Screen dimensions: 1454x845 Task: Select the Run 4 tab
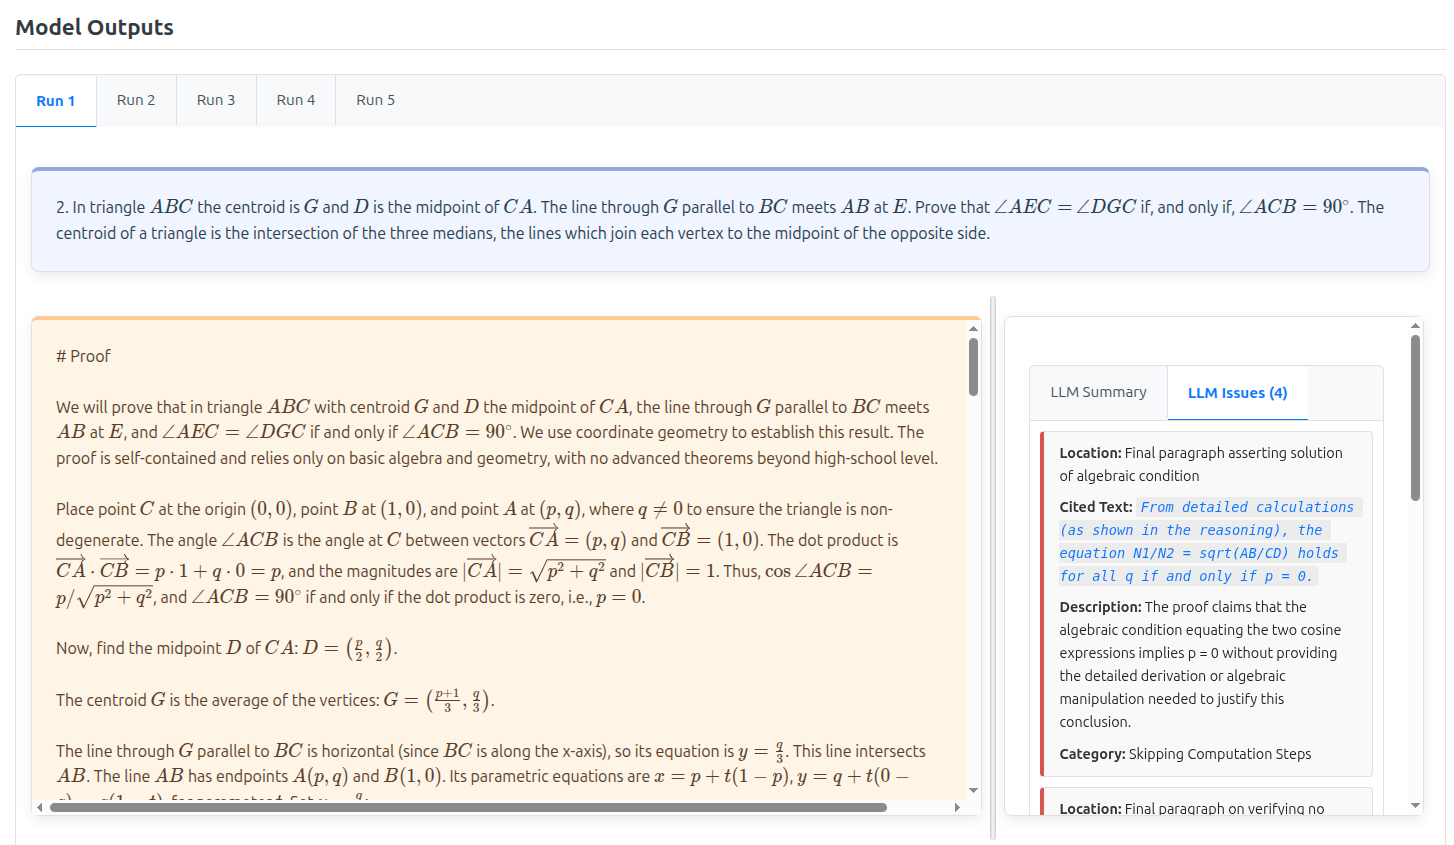296,100
